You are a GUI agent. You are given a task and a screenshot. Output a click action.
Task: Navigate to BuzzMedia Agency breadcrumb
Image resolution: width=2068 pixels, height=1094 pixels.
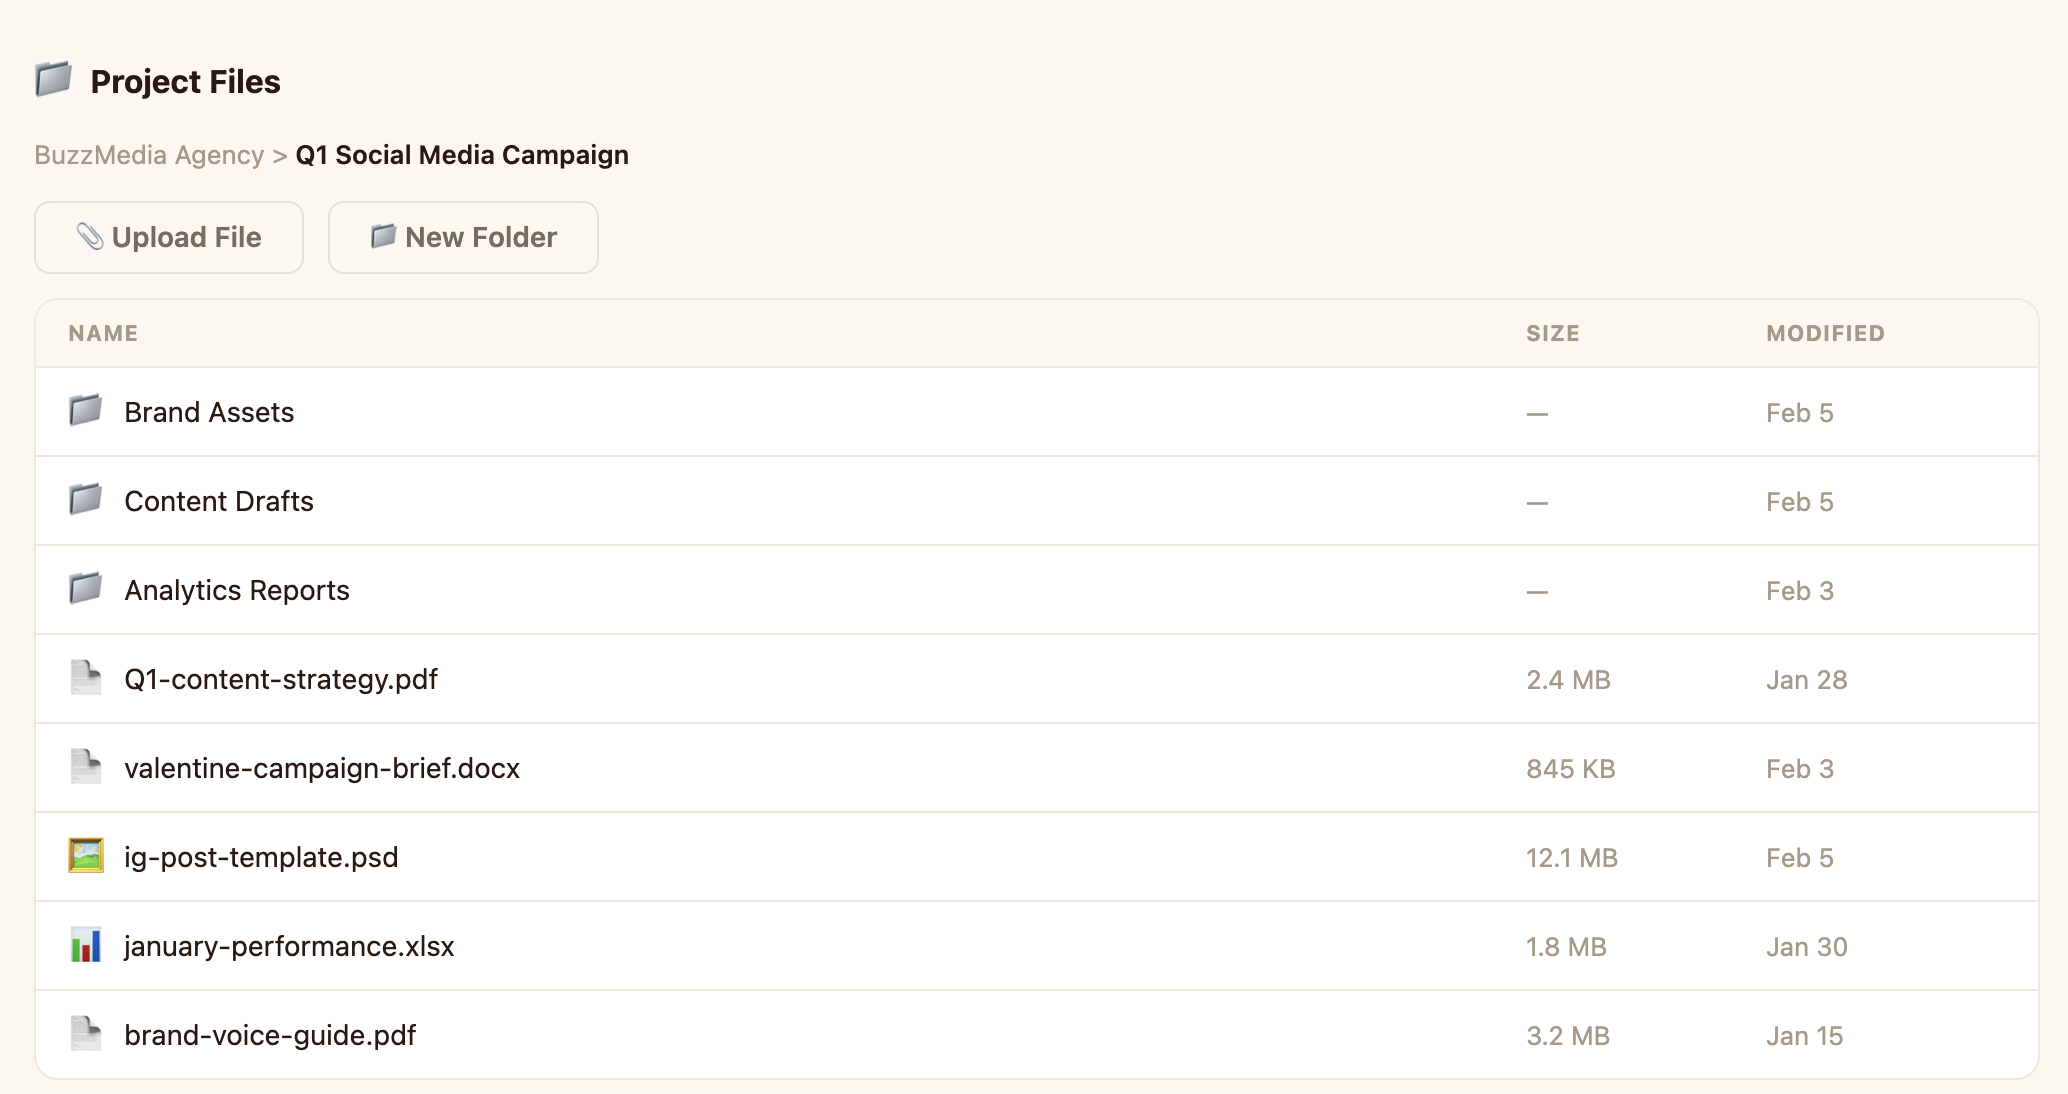coord(149,155)
